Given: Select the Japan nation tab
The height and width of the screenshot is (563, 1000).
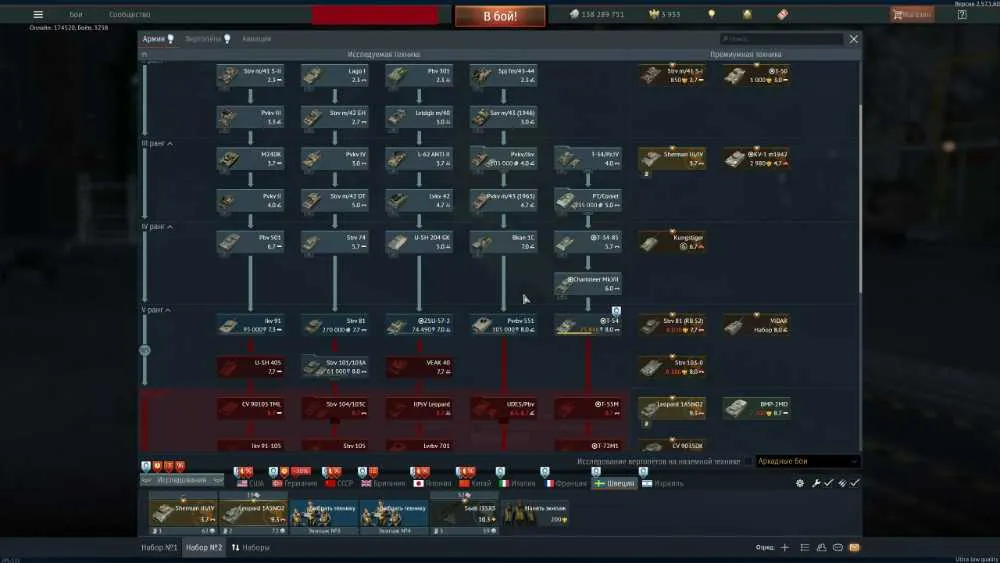Looking at the screenshot, I should tap(432, 483).
